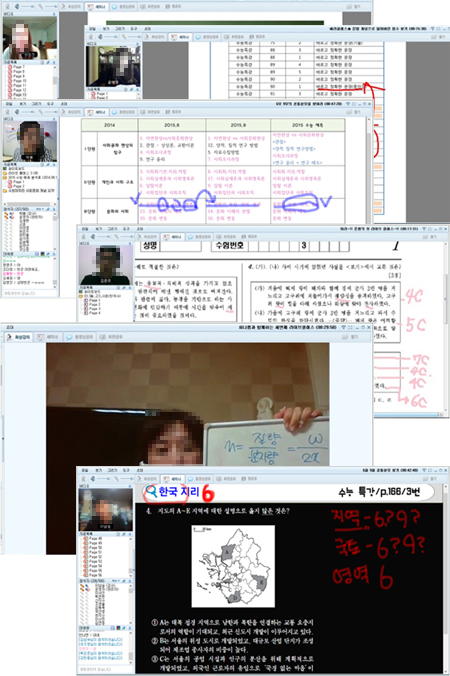The image size is (450, 676).
Task: Click webcam video in score table window
Action: 113,66
